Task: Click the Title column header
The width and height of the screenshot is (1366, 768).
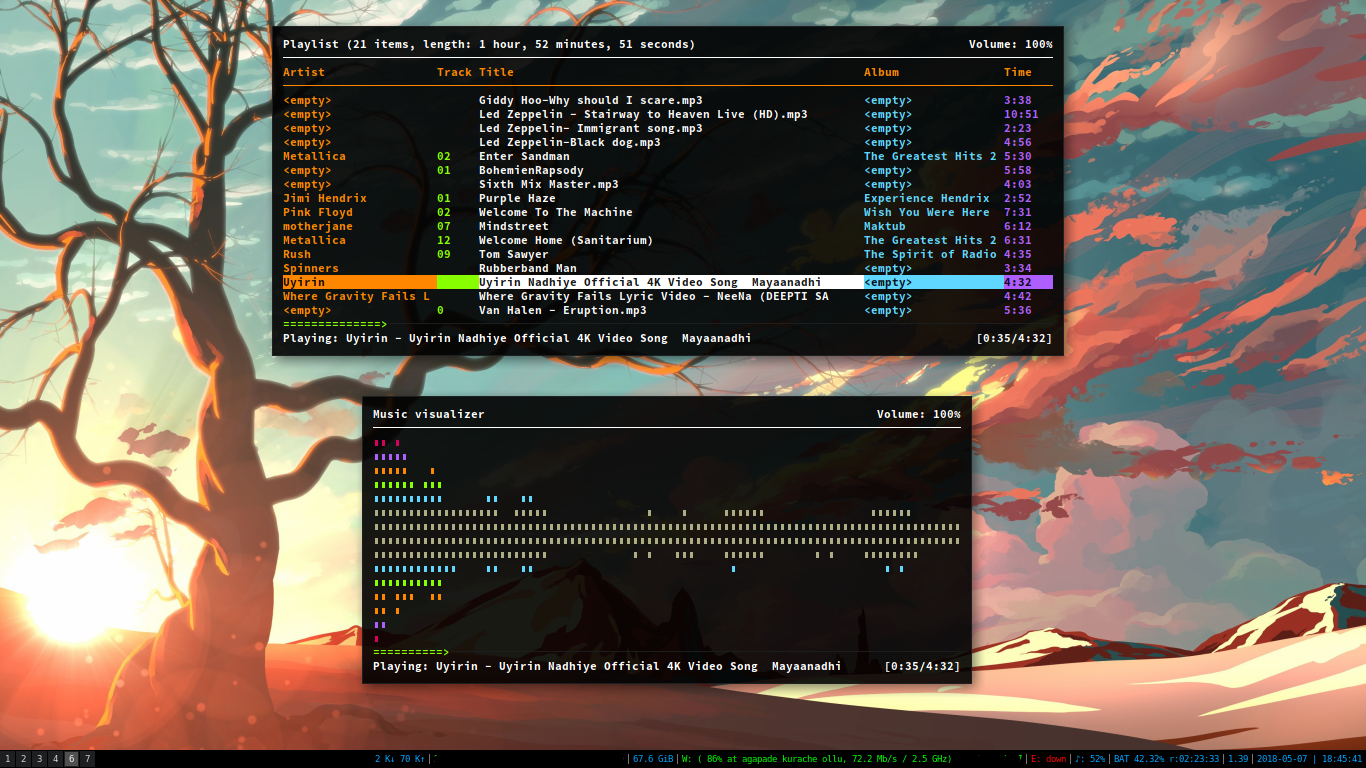Action: point(496,72)
